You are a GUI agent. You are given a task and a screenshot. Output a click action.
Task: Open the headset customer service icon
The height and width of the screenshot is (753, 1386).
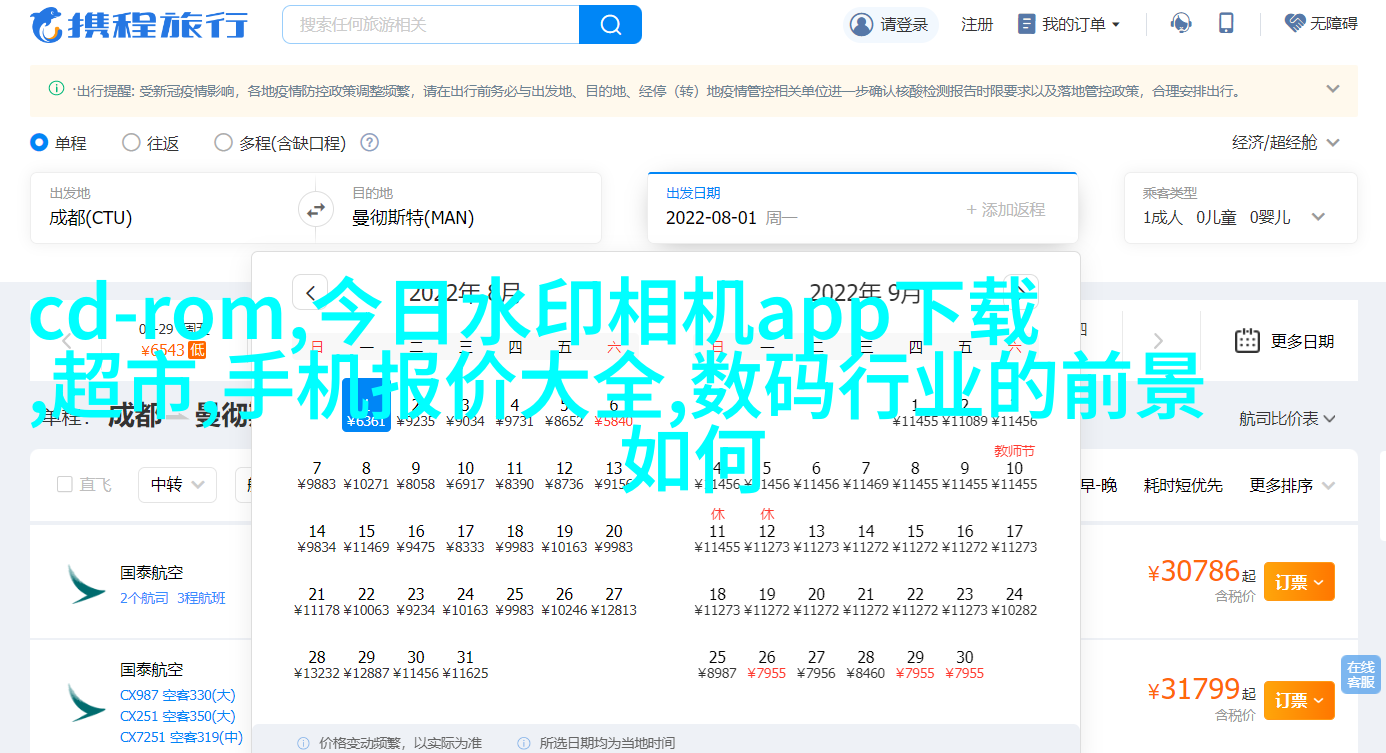pyautogui.click(x=1181, y=23)
